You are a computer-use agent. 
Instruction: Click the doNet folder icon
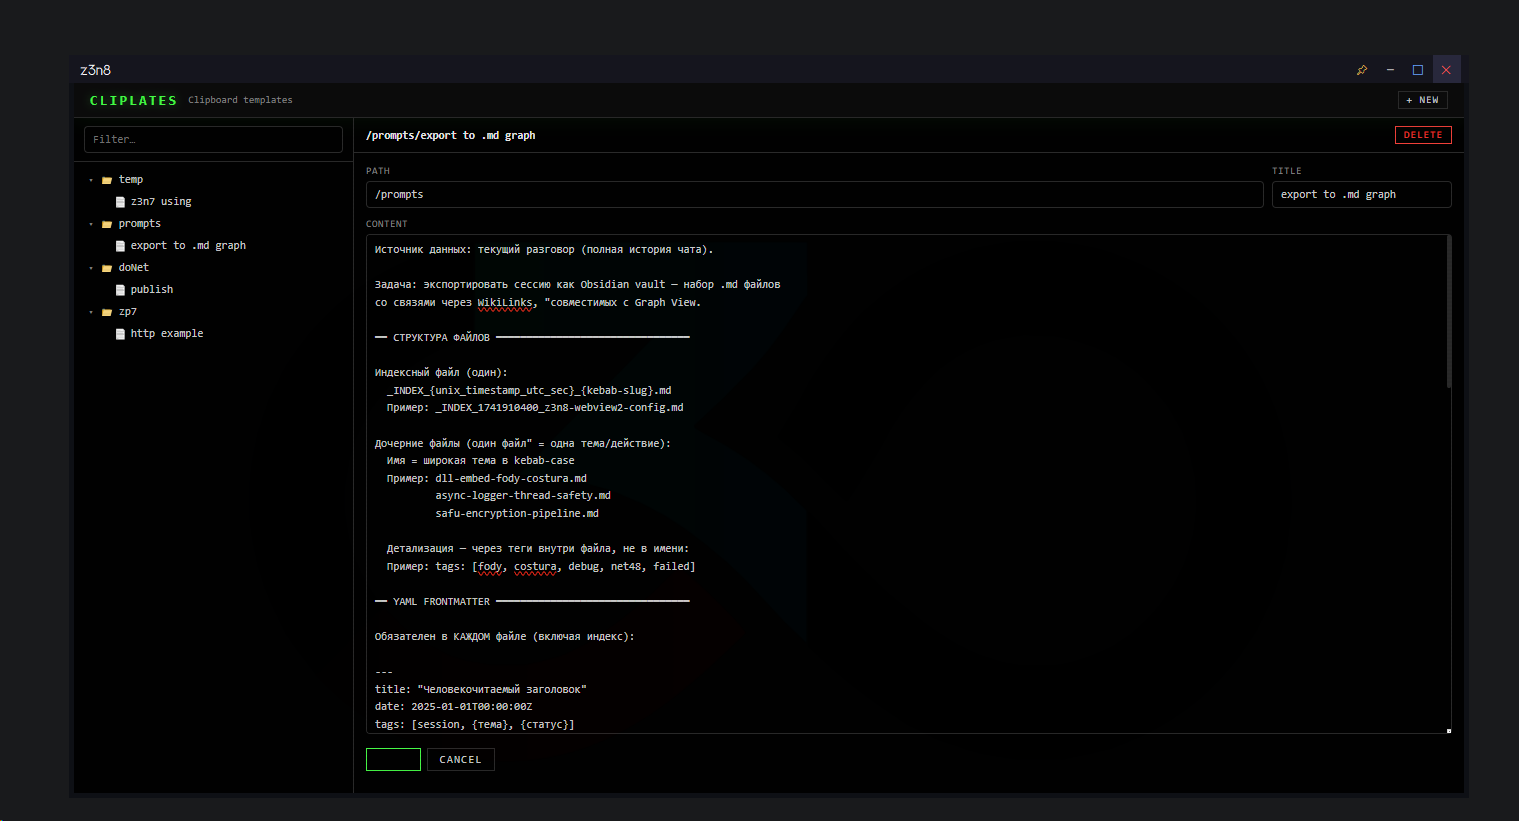[107, 268]
